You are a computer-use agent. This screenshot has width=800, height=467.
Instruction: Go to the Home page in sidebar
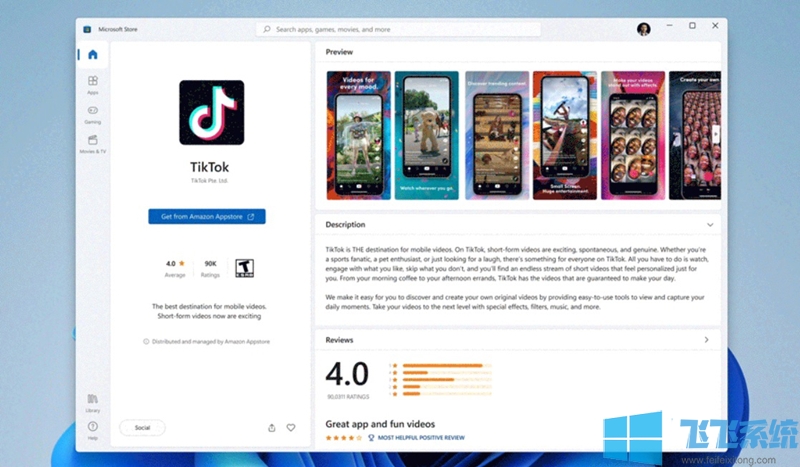[x=93, y=55]
